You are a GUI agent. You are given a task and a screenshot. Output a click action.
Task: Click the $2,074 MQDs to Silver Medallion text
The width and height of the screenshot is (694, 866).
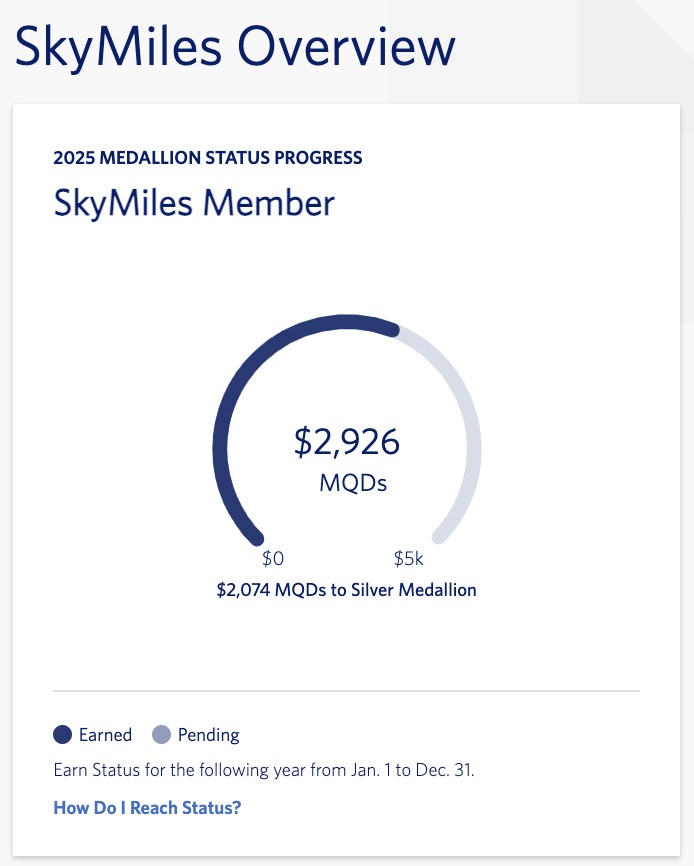[346, 590]
